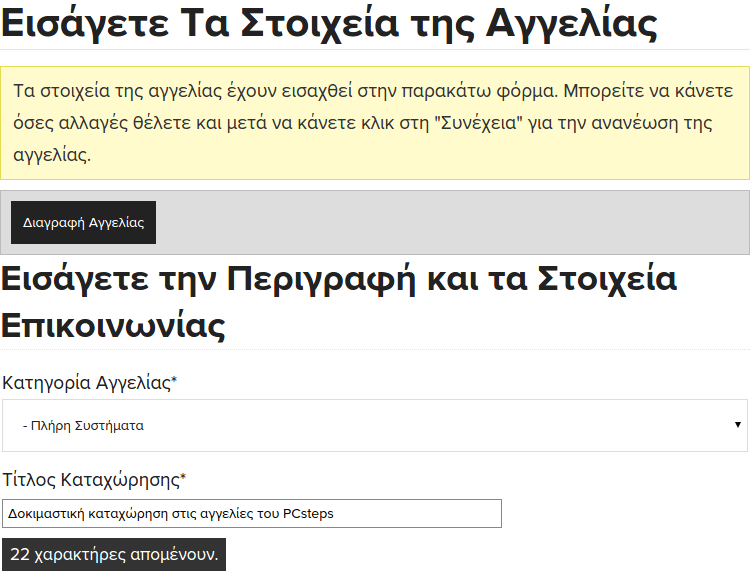Open the Κατηγορία Αγγελίας dropdown
Viewport: 750px width, 581px height.
pos(375,426)
